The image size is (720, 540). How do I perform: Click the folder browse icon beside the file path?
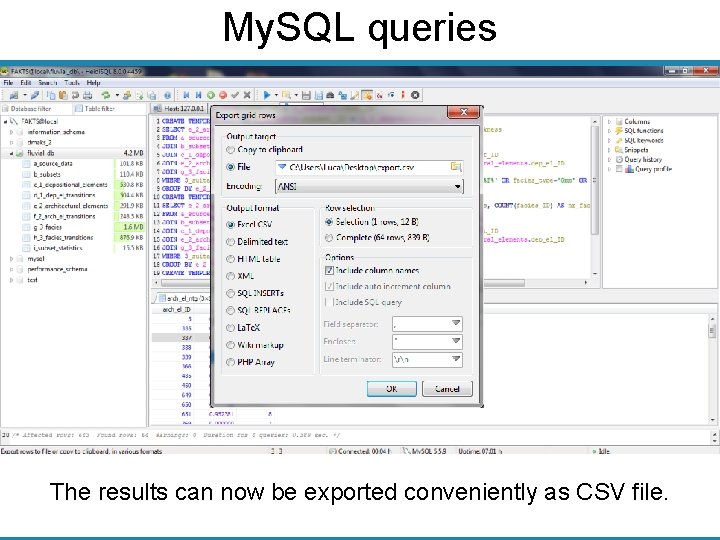tap(456, 167)
